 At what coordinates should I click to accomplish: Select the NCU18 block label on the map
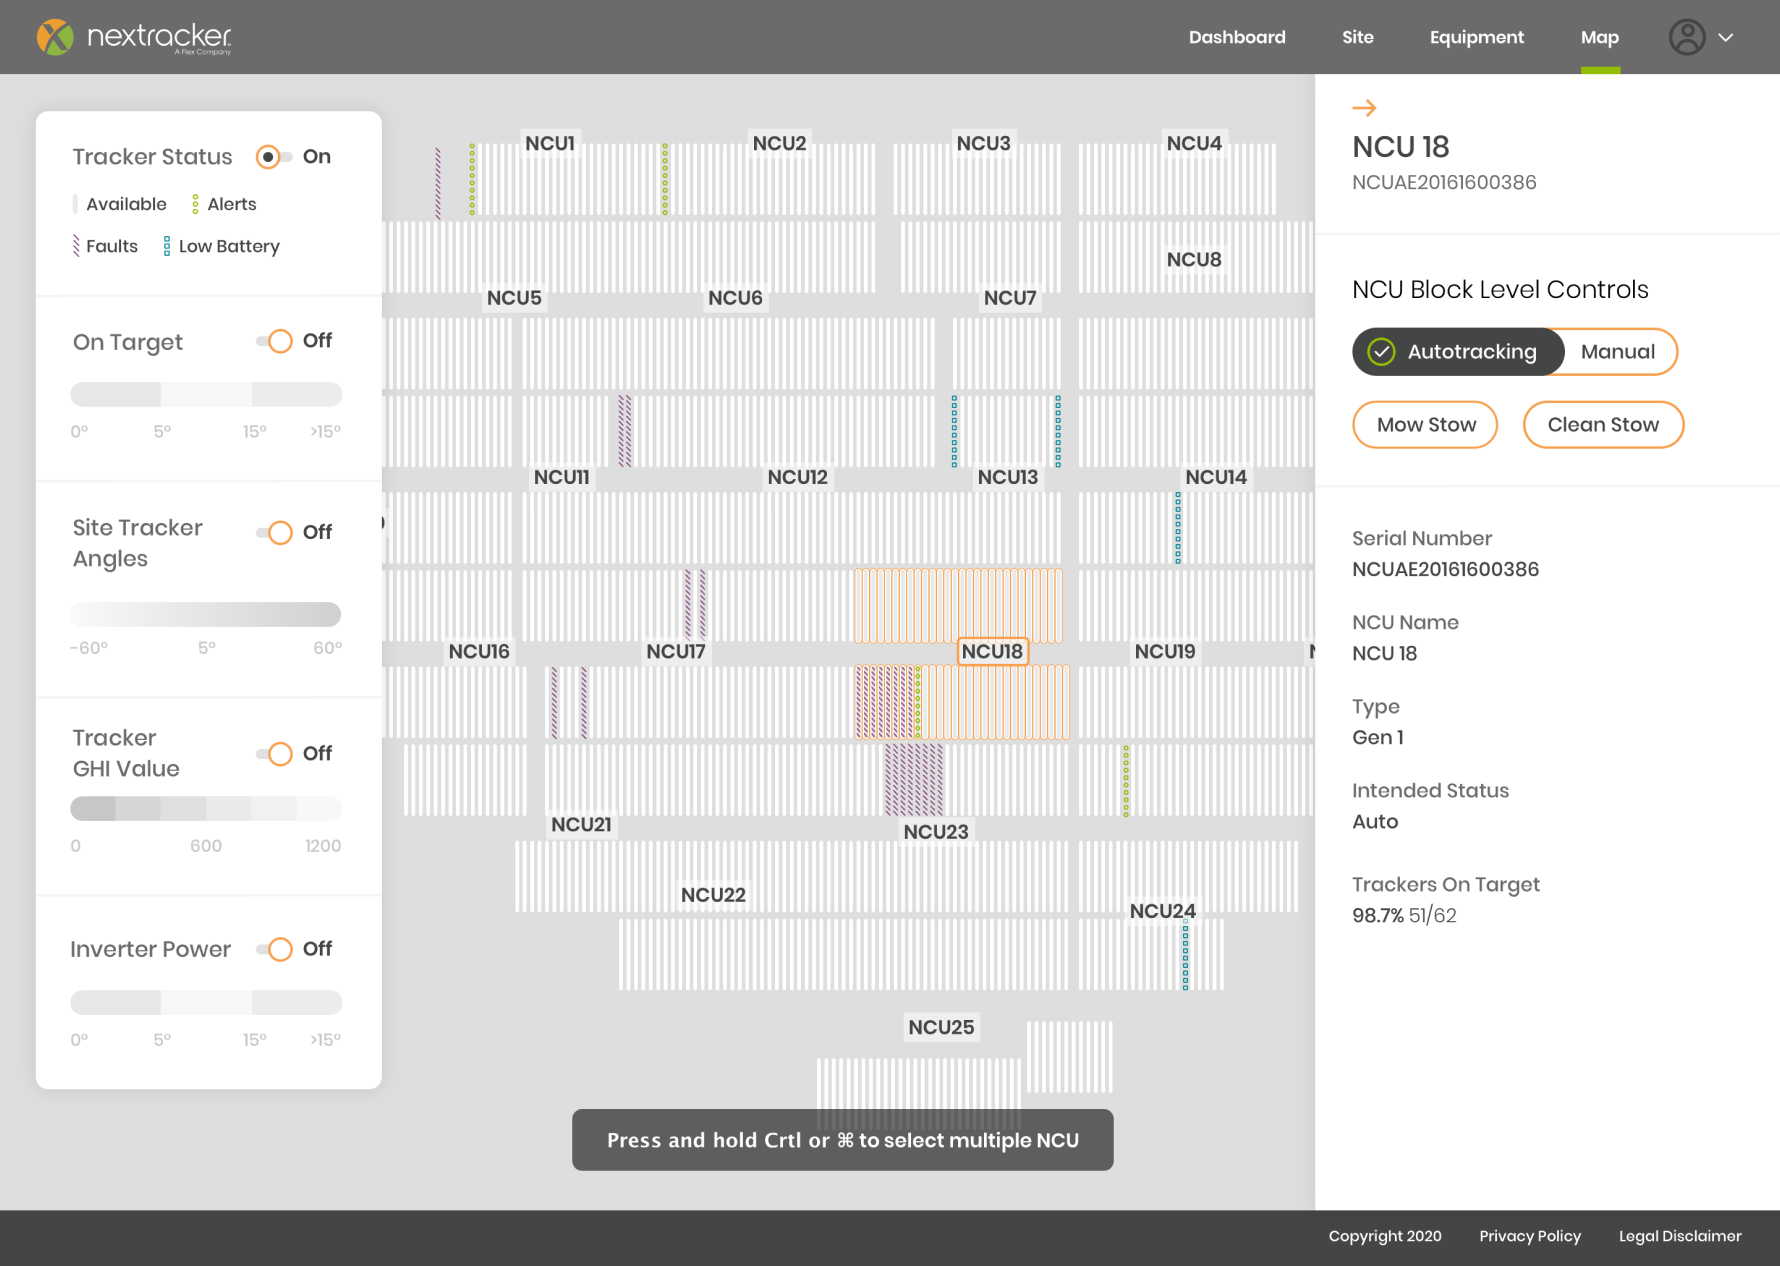coord(992,652)
